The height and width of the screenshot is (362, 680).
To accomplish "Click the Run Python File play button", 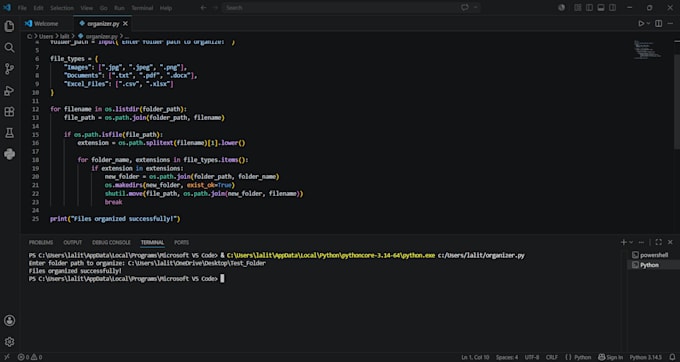I will [641, 23].
